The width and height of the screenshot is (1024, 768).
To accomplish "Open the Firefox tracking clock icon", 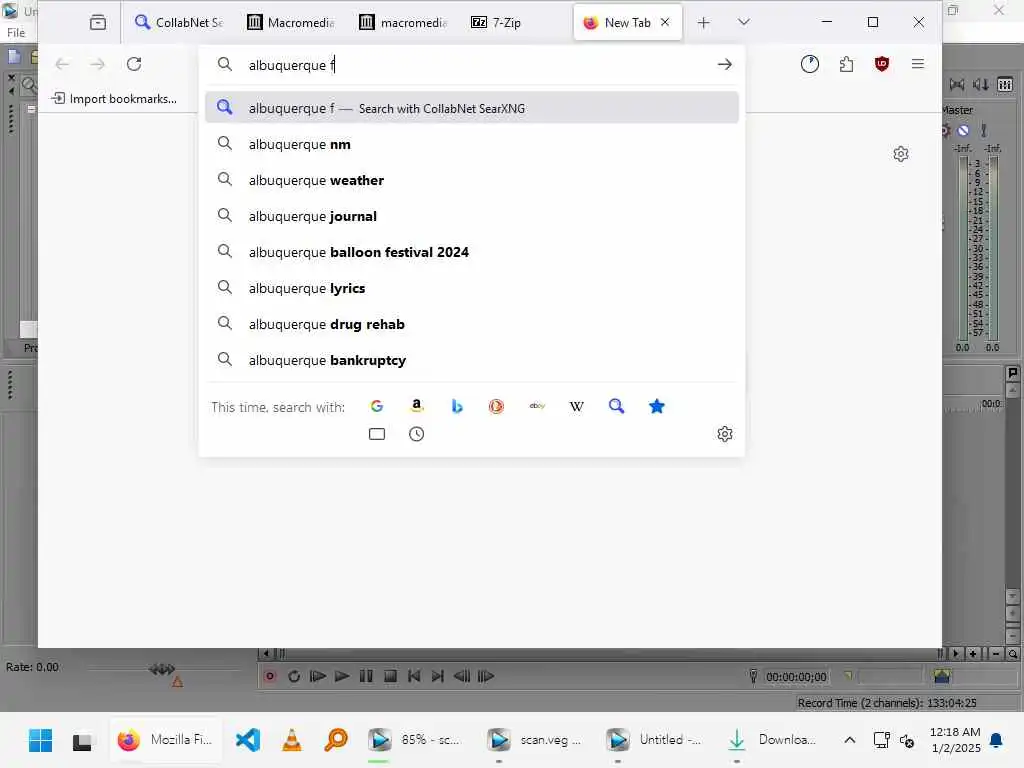I will [x=810, y=64].
